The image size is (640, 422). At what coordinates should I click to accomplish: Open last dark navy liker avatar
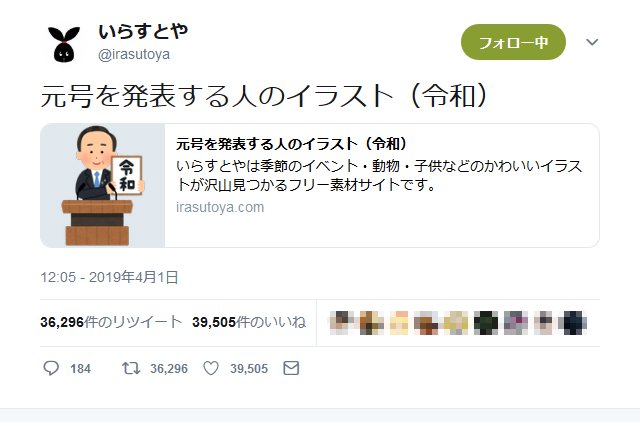[x=575, y=323]
